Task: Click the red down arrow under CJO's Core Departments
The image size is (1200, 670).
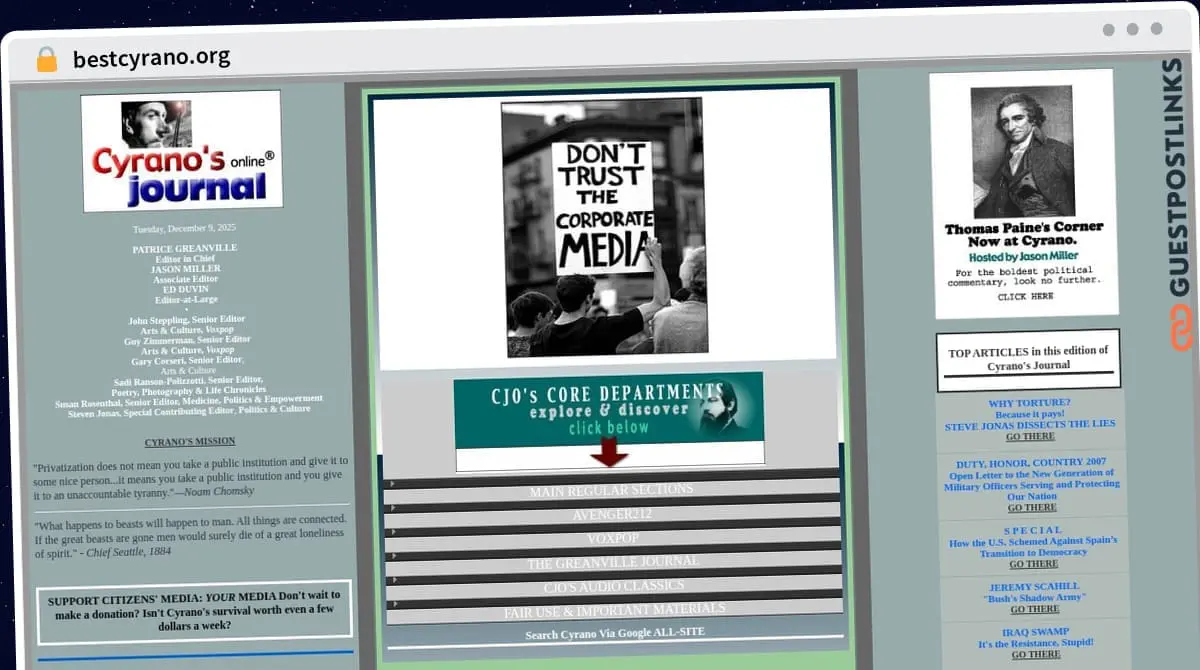Action: [608, 452]
